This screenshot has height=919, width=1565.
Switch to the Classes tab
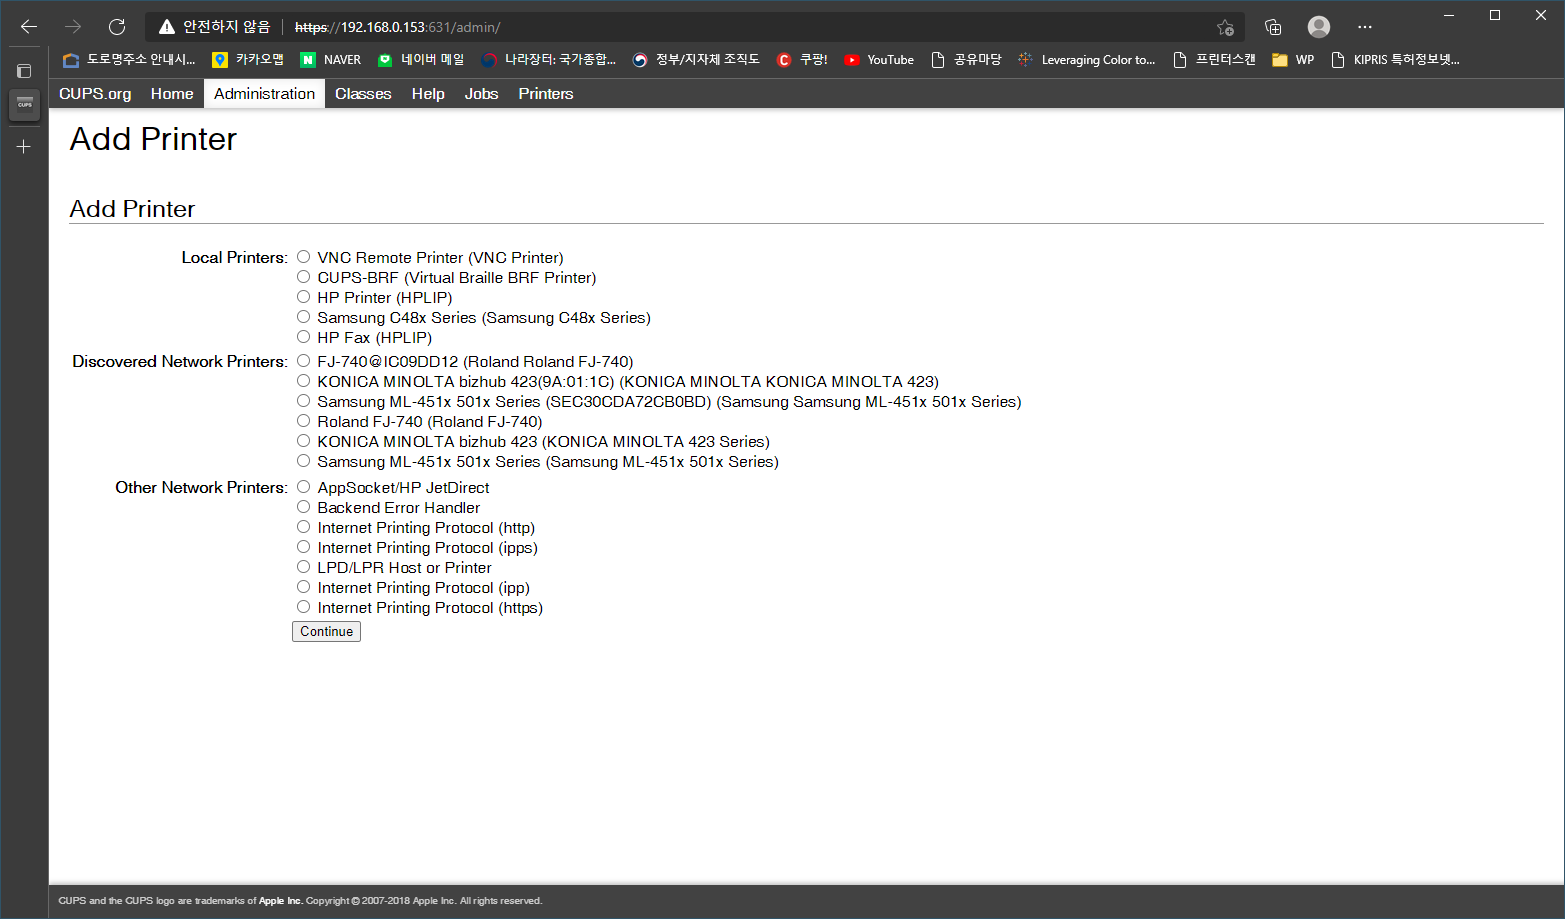[363, 93]
